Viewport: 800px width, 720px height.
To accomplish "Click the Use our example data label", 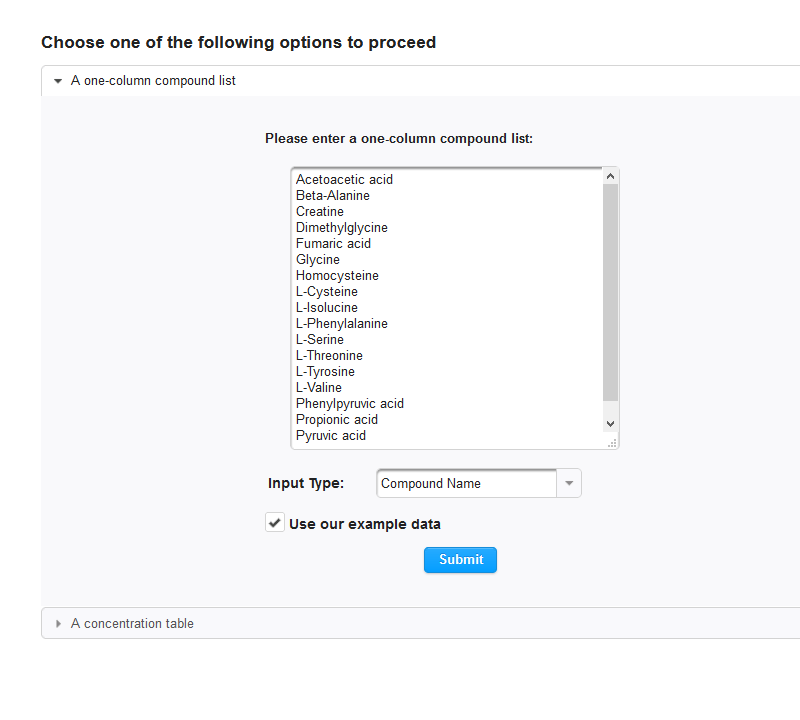I will (364, 524).
